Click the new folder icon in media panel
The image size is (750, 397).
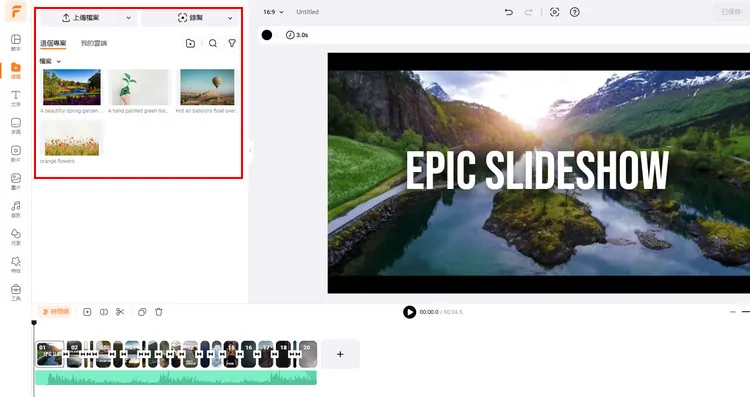click(x=190, y=43)
